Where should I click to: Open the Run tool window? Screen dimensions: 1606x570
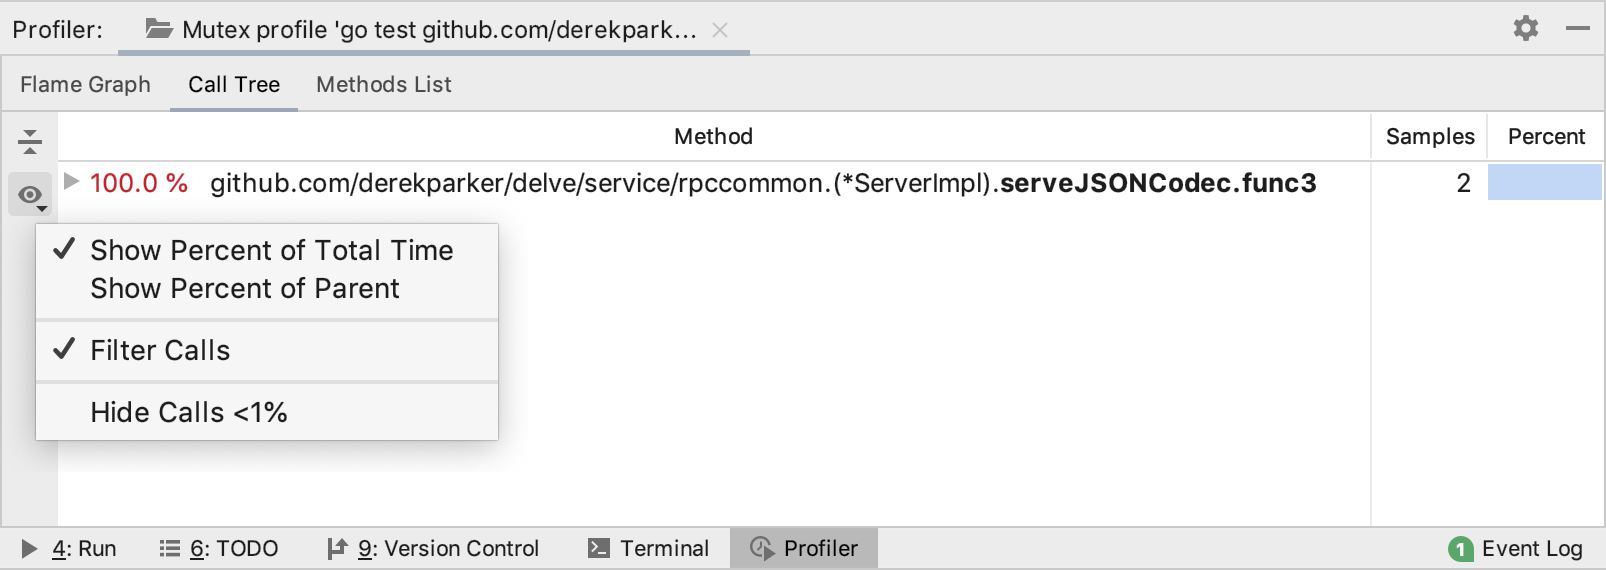(x=69, y=548)
